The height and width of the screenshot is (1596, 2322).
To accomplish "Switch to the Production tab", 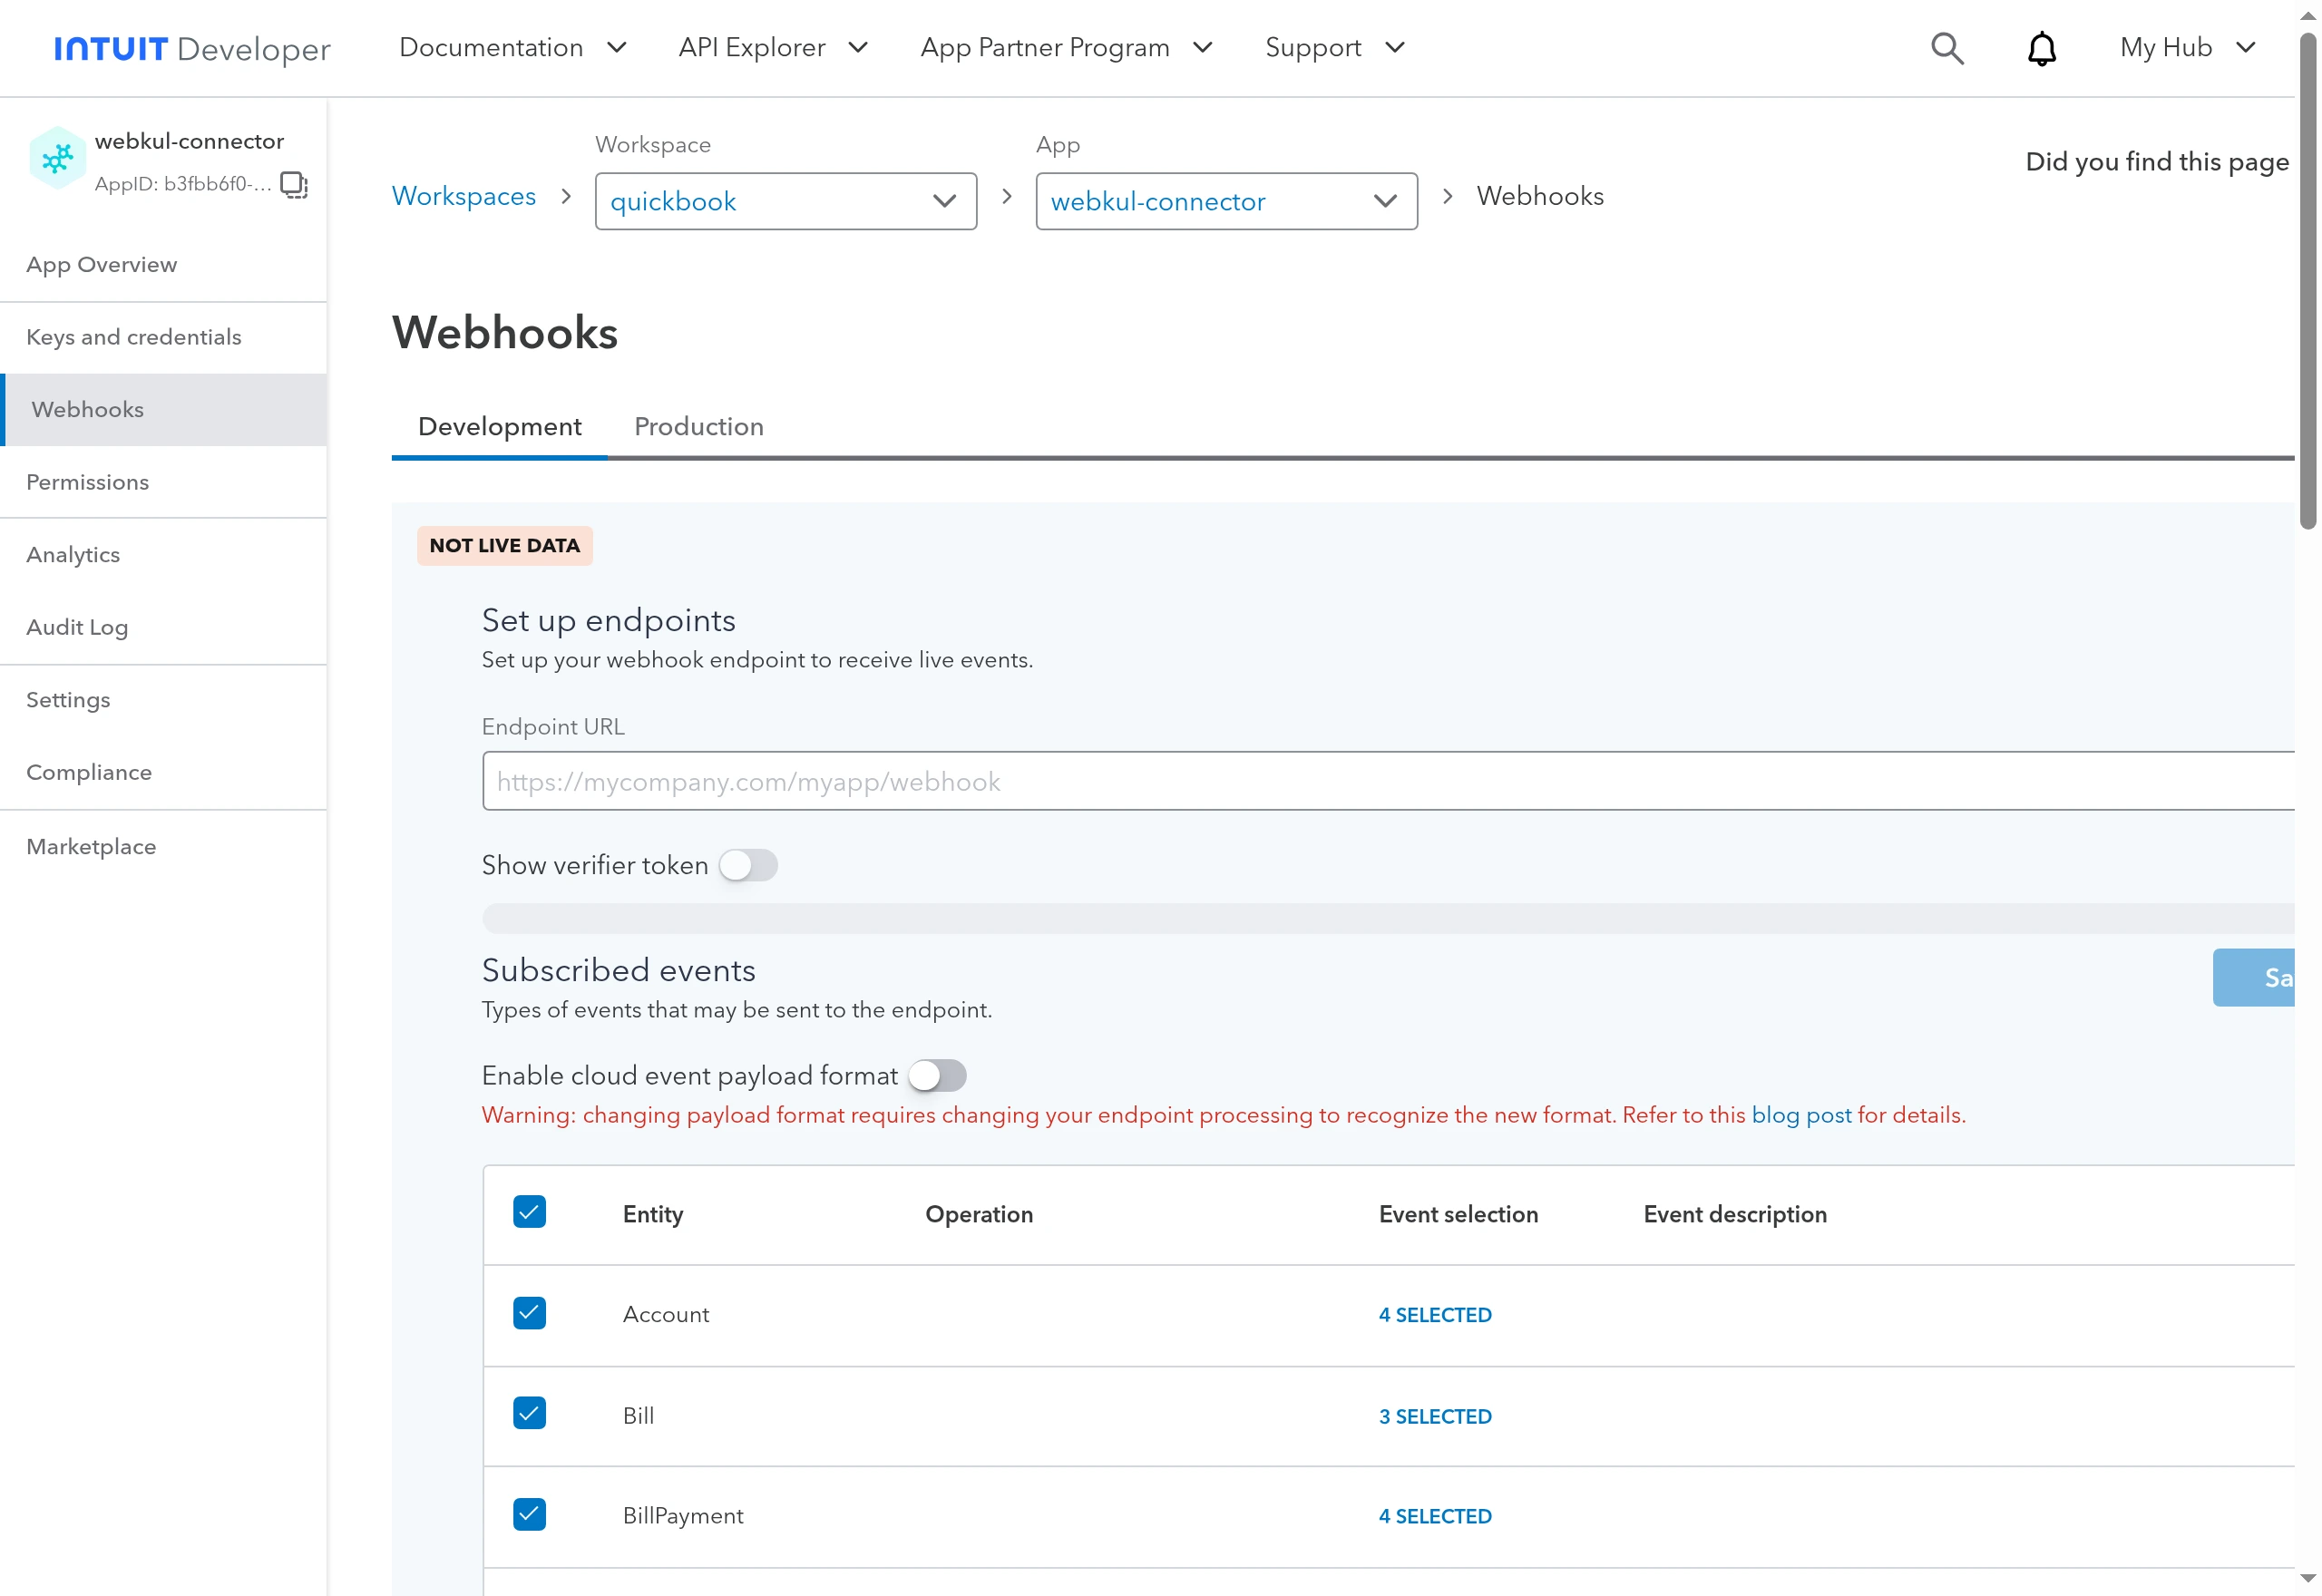I will pos(699,427).
